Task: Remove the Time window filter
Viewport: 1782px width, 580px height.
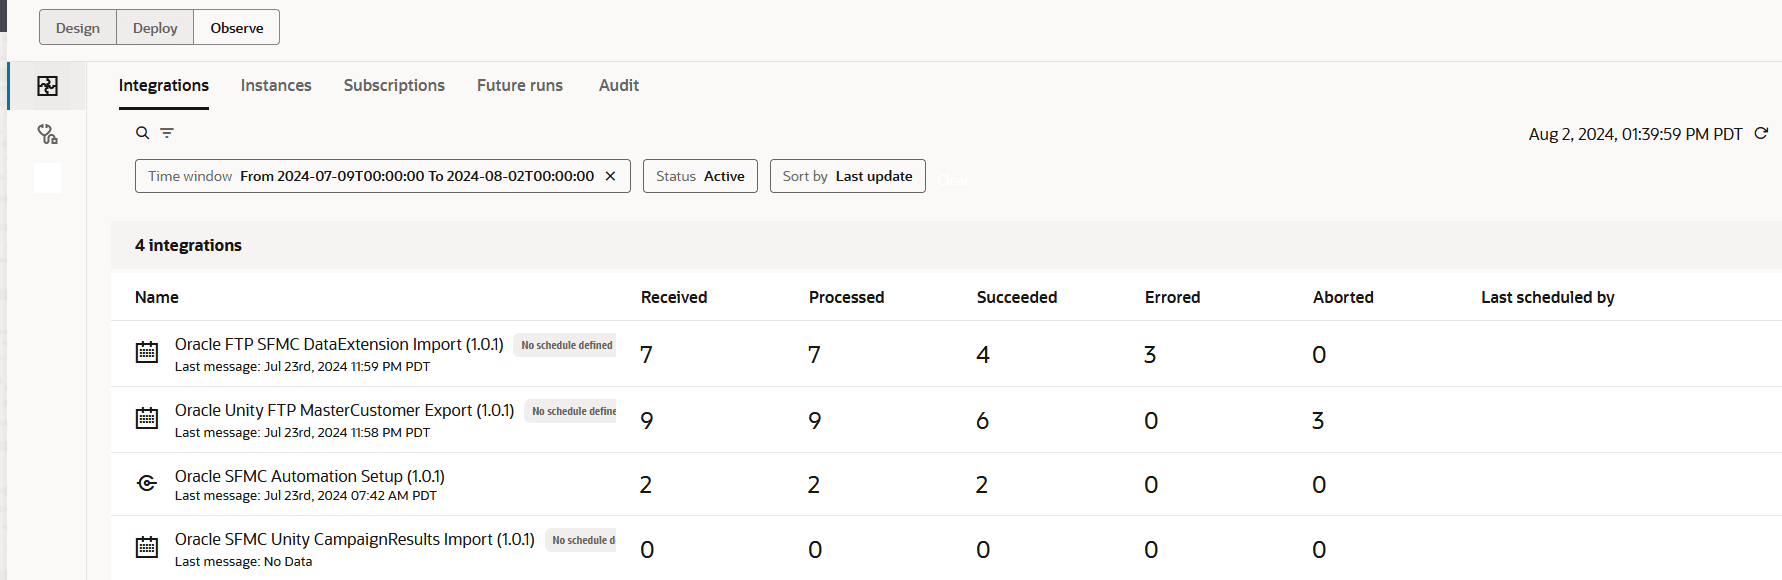Action: click(x=610, y=176)
